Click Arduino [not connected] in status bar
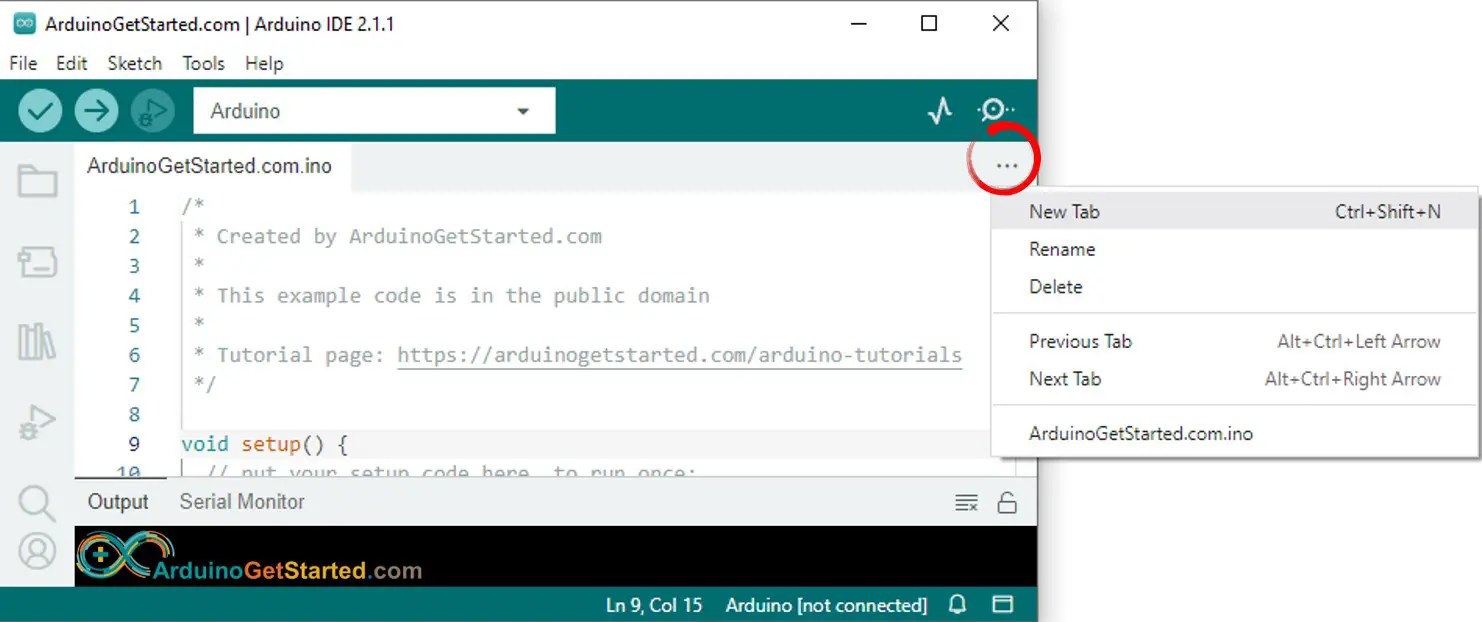Image resolution: width=1482 pixels, height=622 pixels. 826,605
